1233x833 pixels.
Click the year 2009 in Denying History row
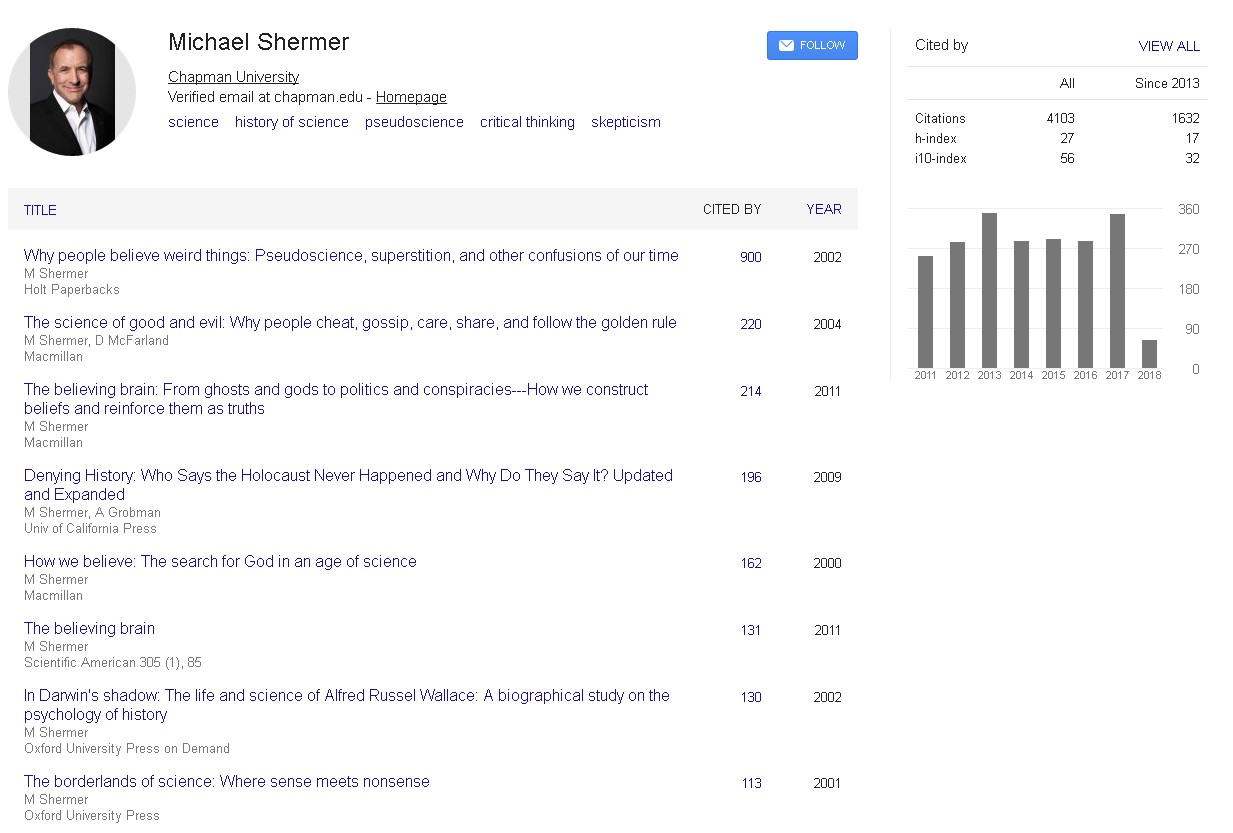click(827, 477)
